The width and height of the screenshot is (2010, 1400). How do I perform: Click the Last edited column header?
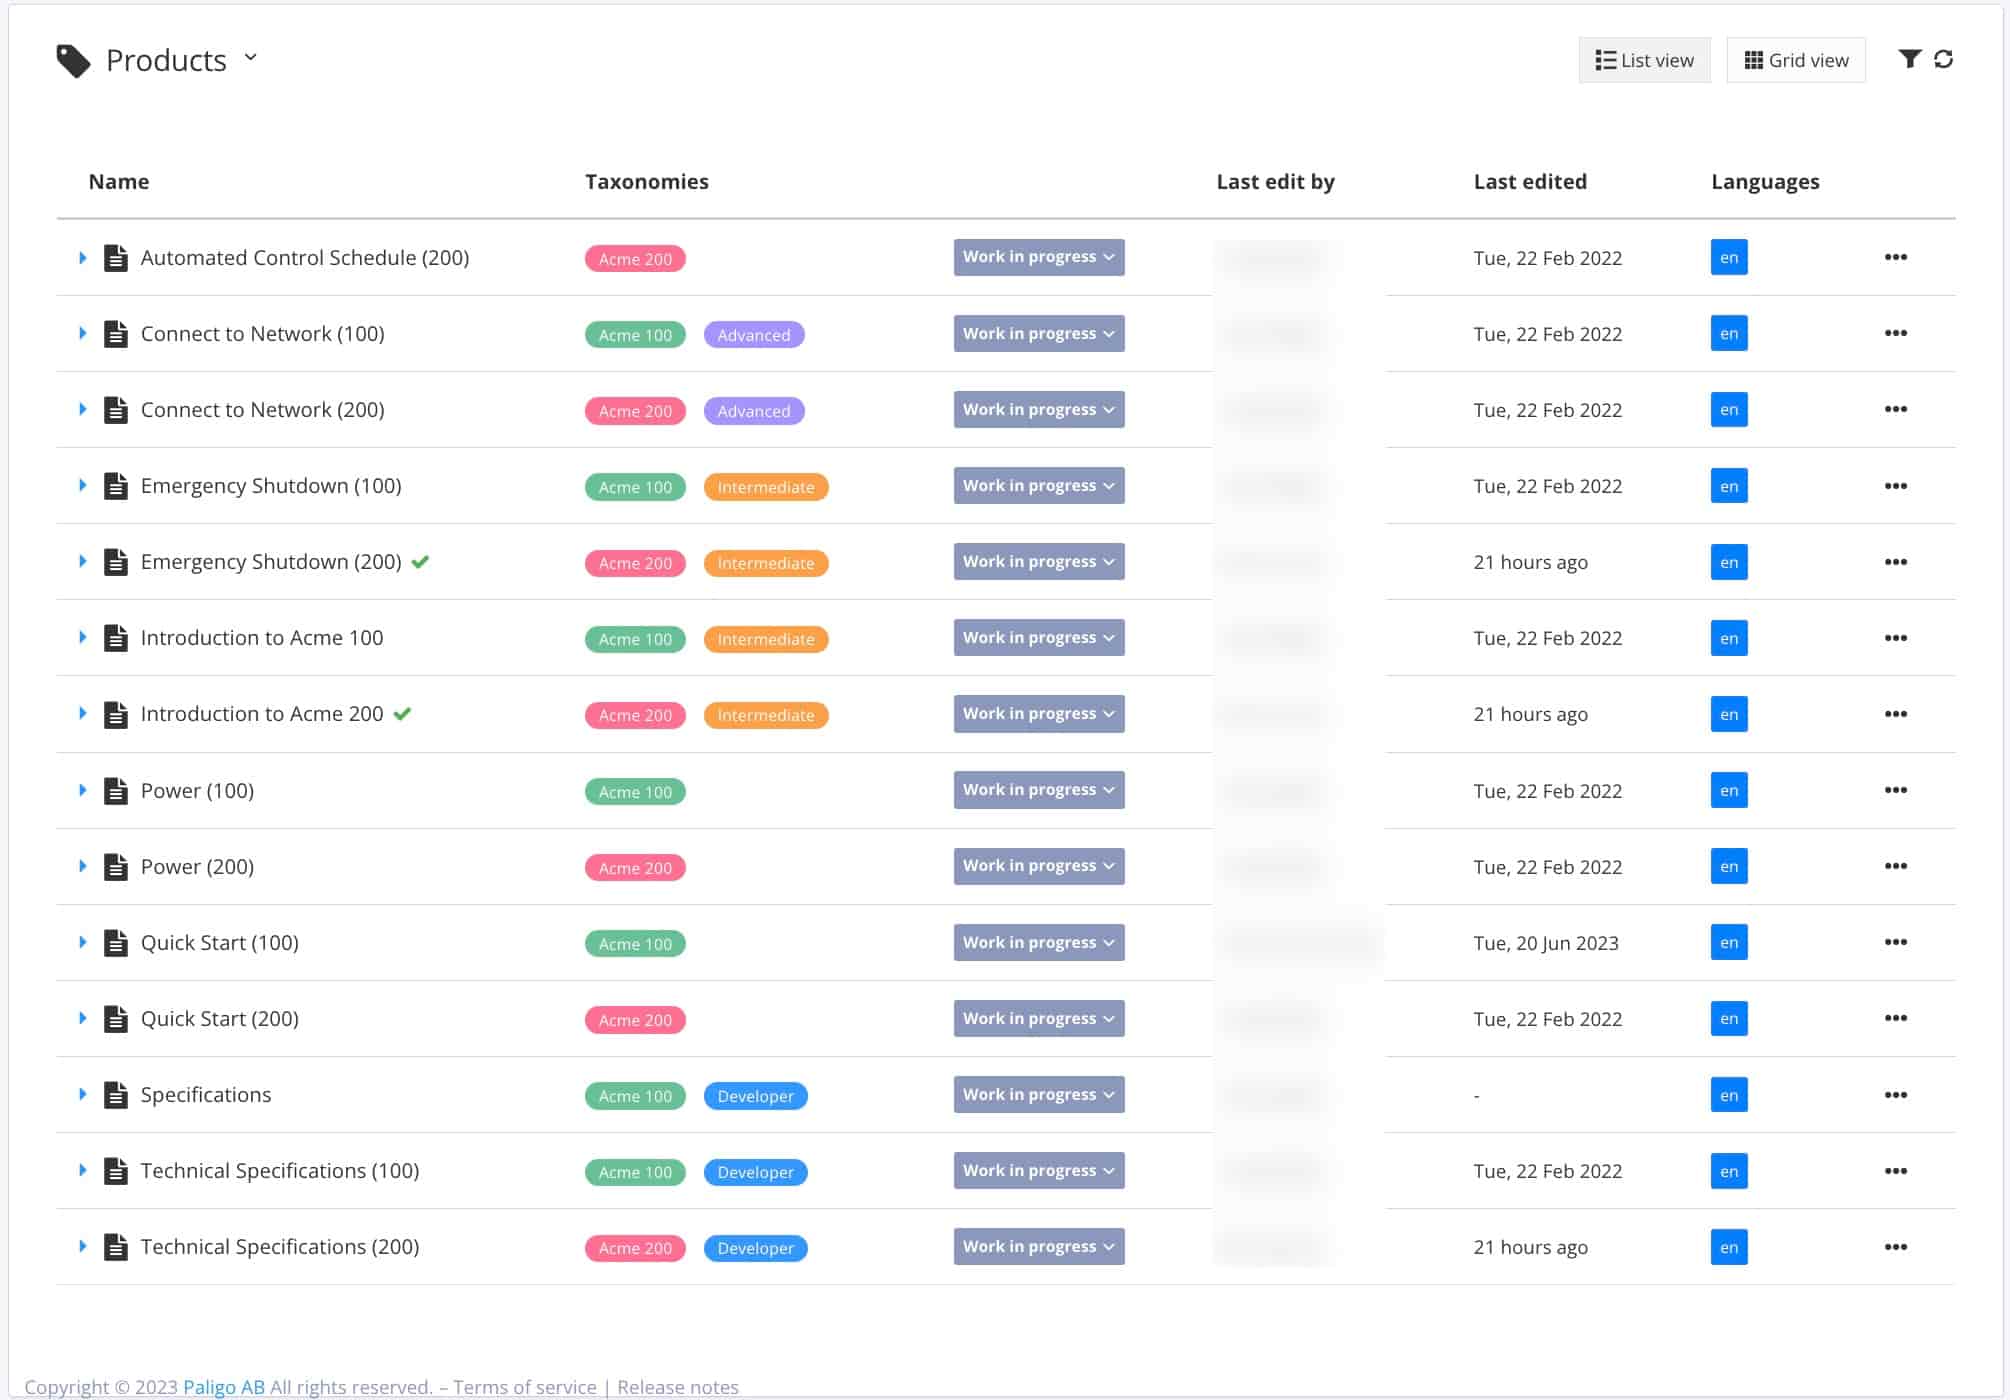click(1529, 182)
